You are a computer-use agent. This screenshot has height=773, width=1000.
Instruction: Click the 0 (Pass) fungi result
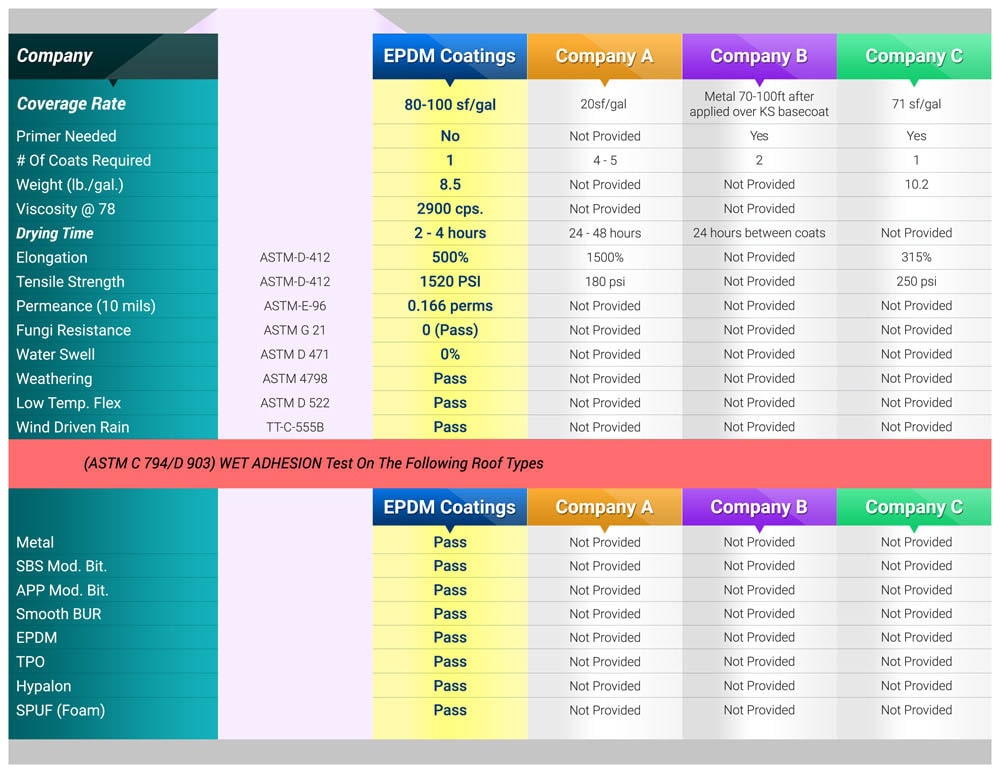coord(450,330)
